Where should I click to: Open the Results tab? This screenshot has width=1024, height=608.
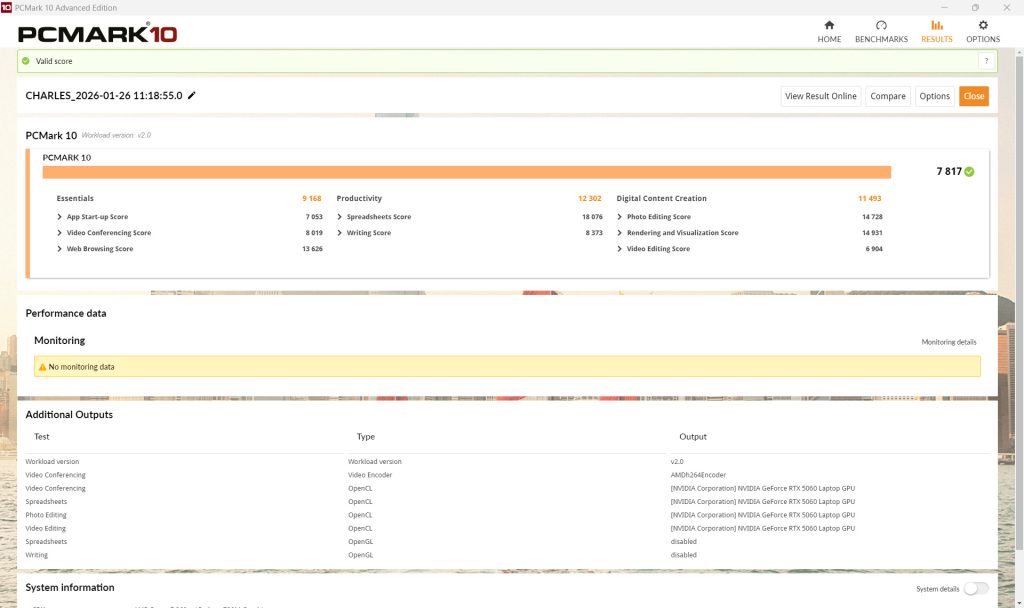pyautogui.click(x=936, y=31)
